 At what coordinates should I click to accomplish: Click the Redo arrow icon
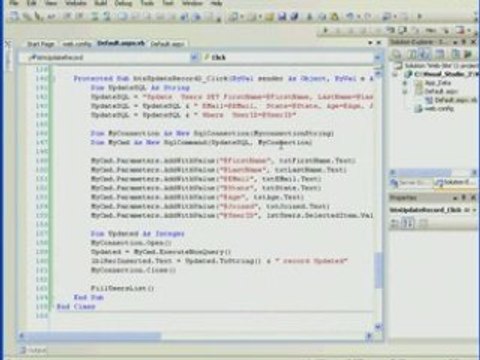click(x=368, y=16)
